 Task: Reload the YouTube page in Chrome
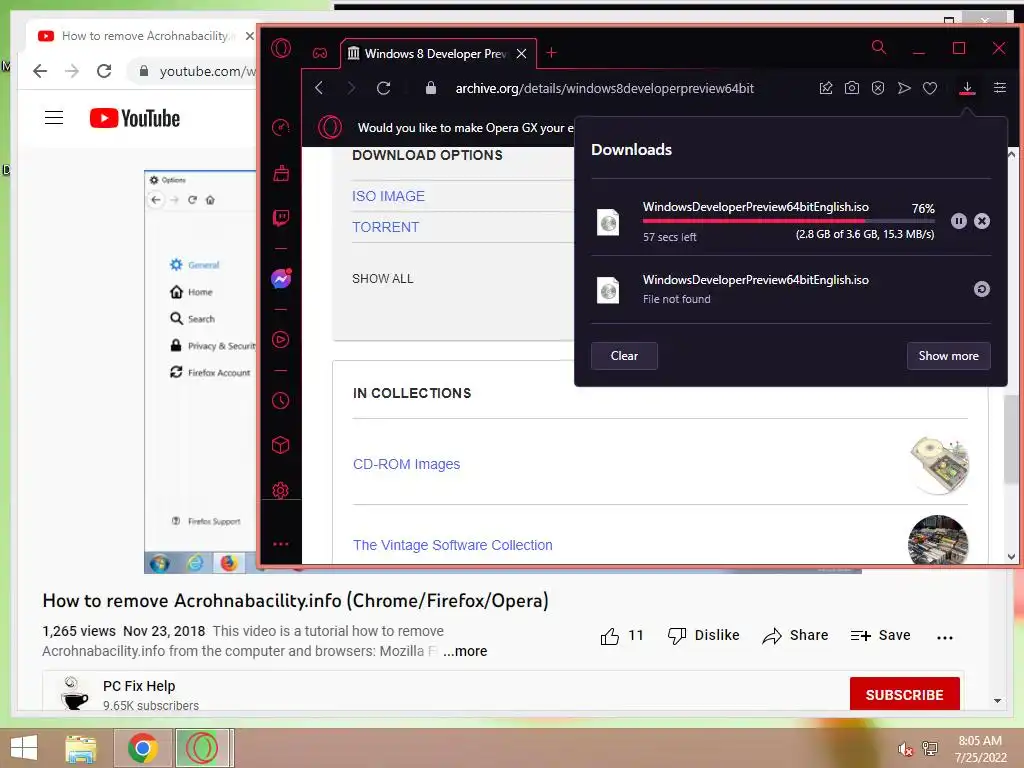pyautogui.click(x=104, y=71)
